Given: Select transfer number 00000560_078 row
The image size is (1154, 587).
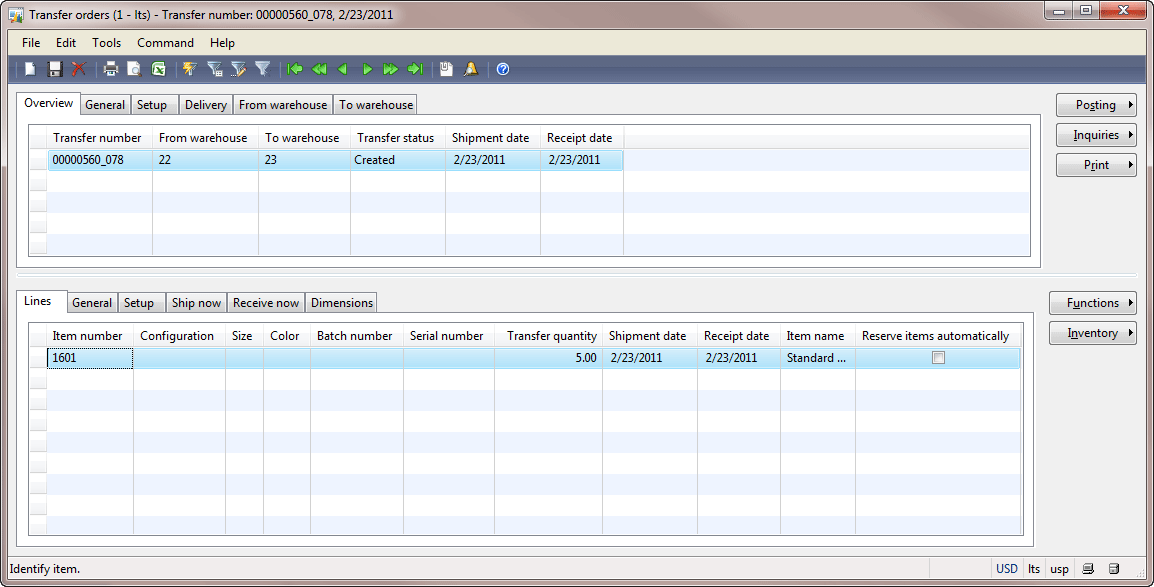Looking at the screenshot, I should coord(336,160).
